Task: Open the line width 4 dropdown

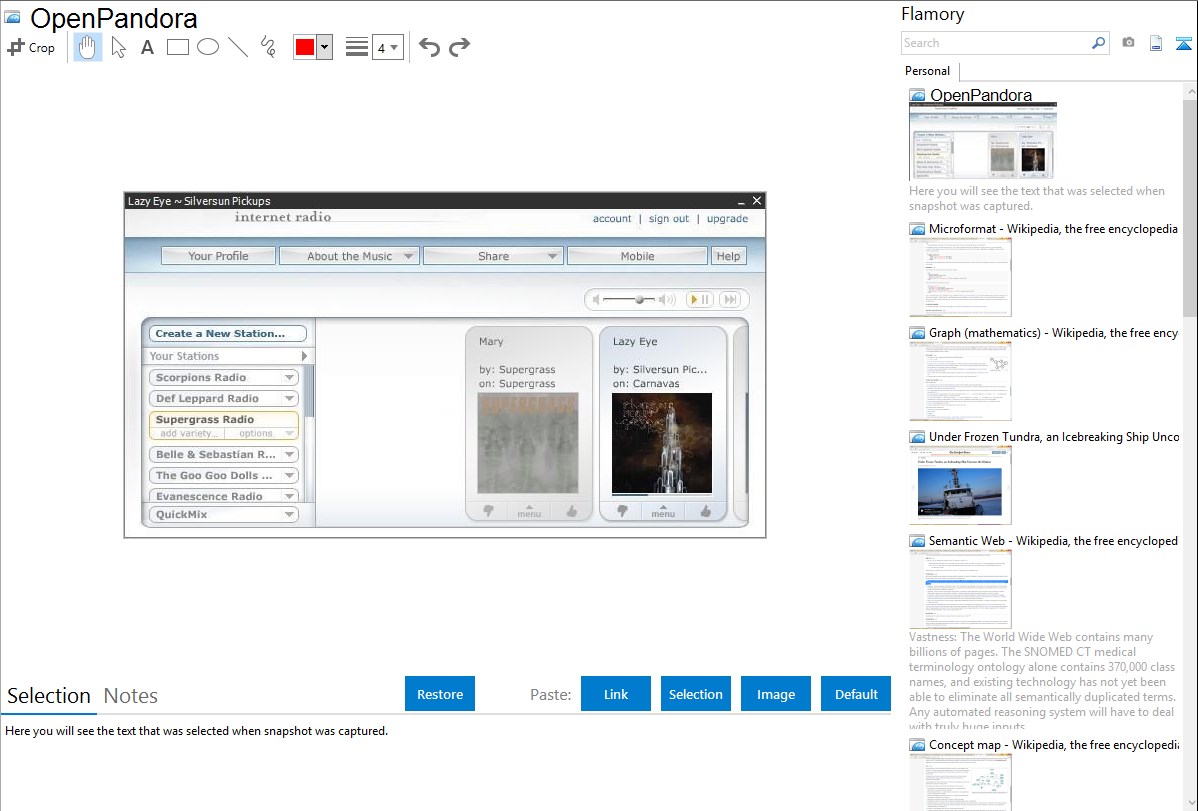Action: pos(387,47)
